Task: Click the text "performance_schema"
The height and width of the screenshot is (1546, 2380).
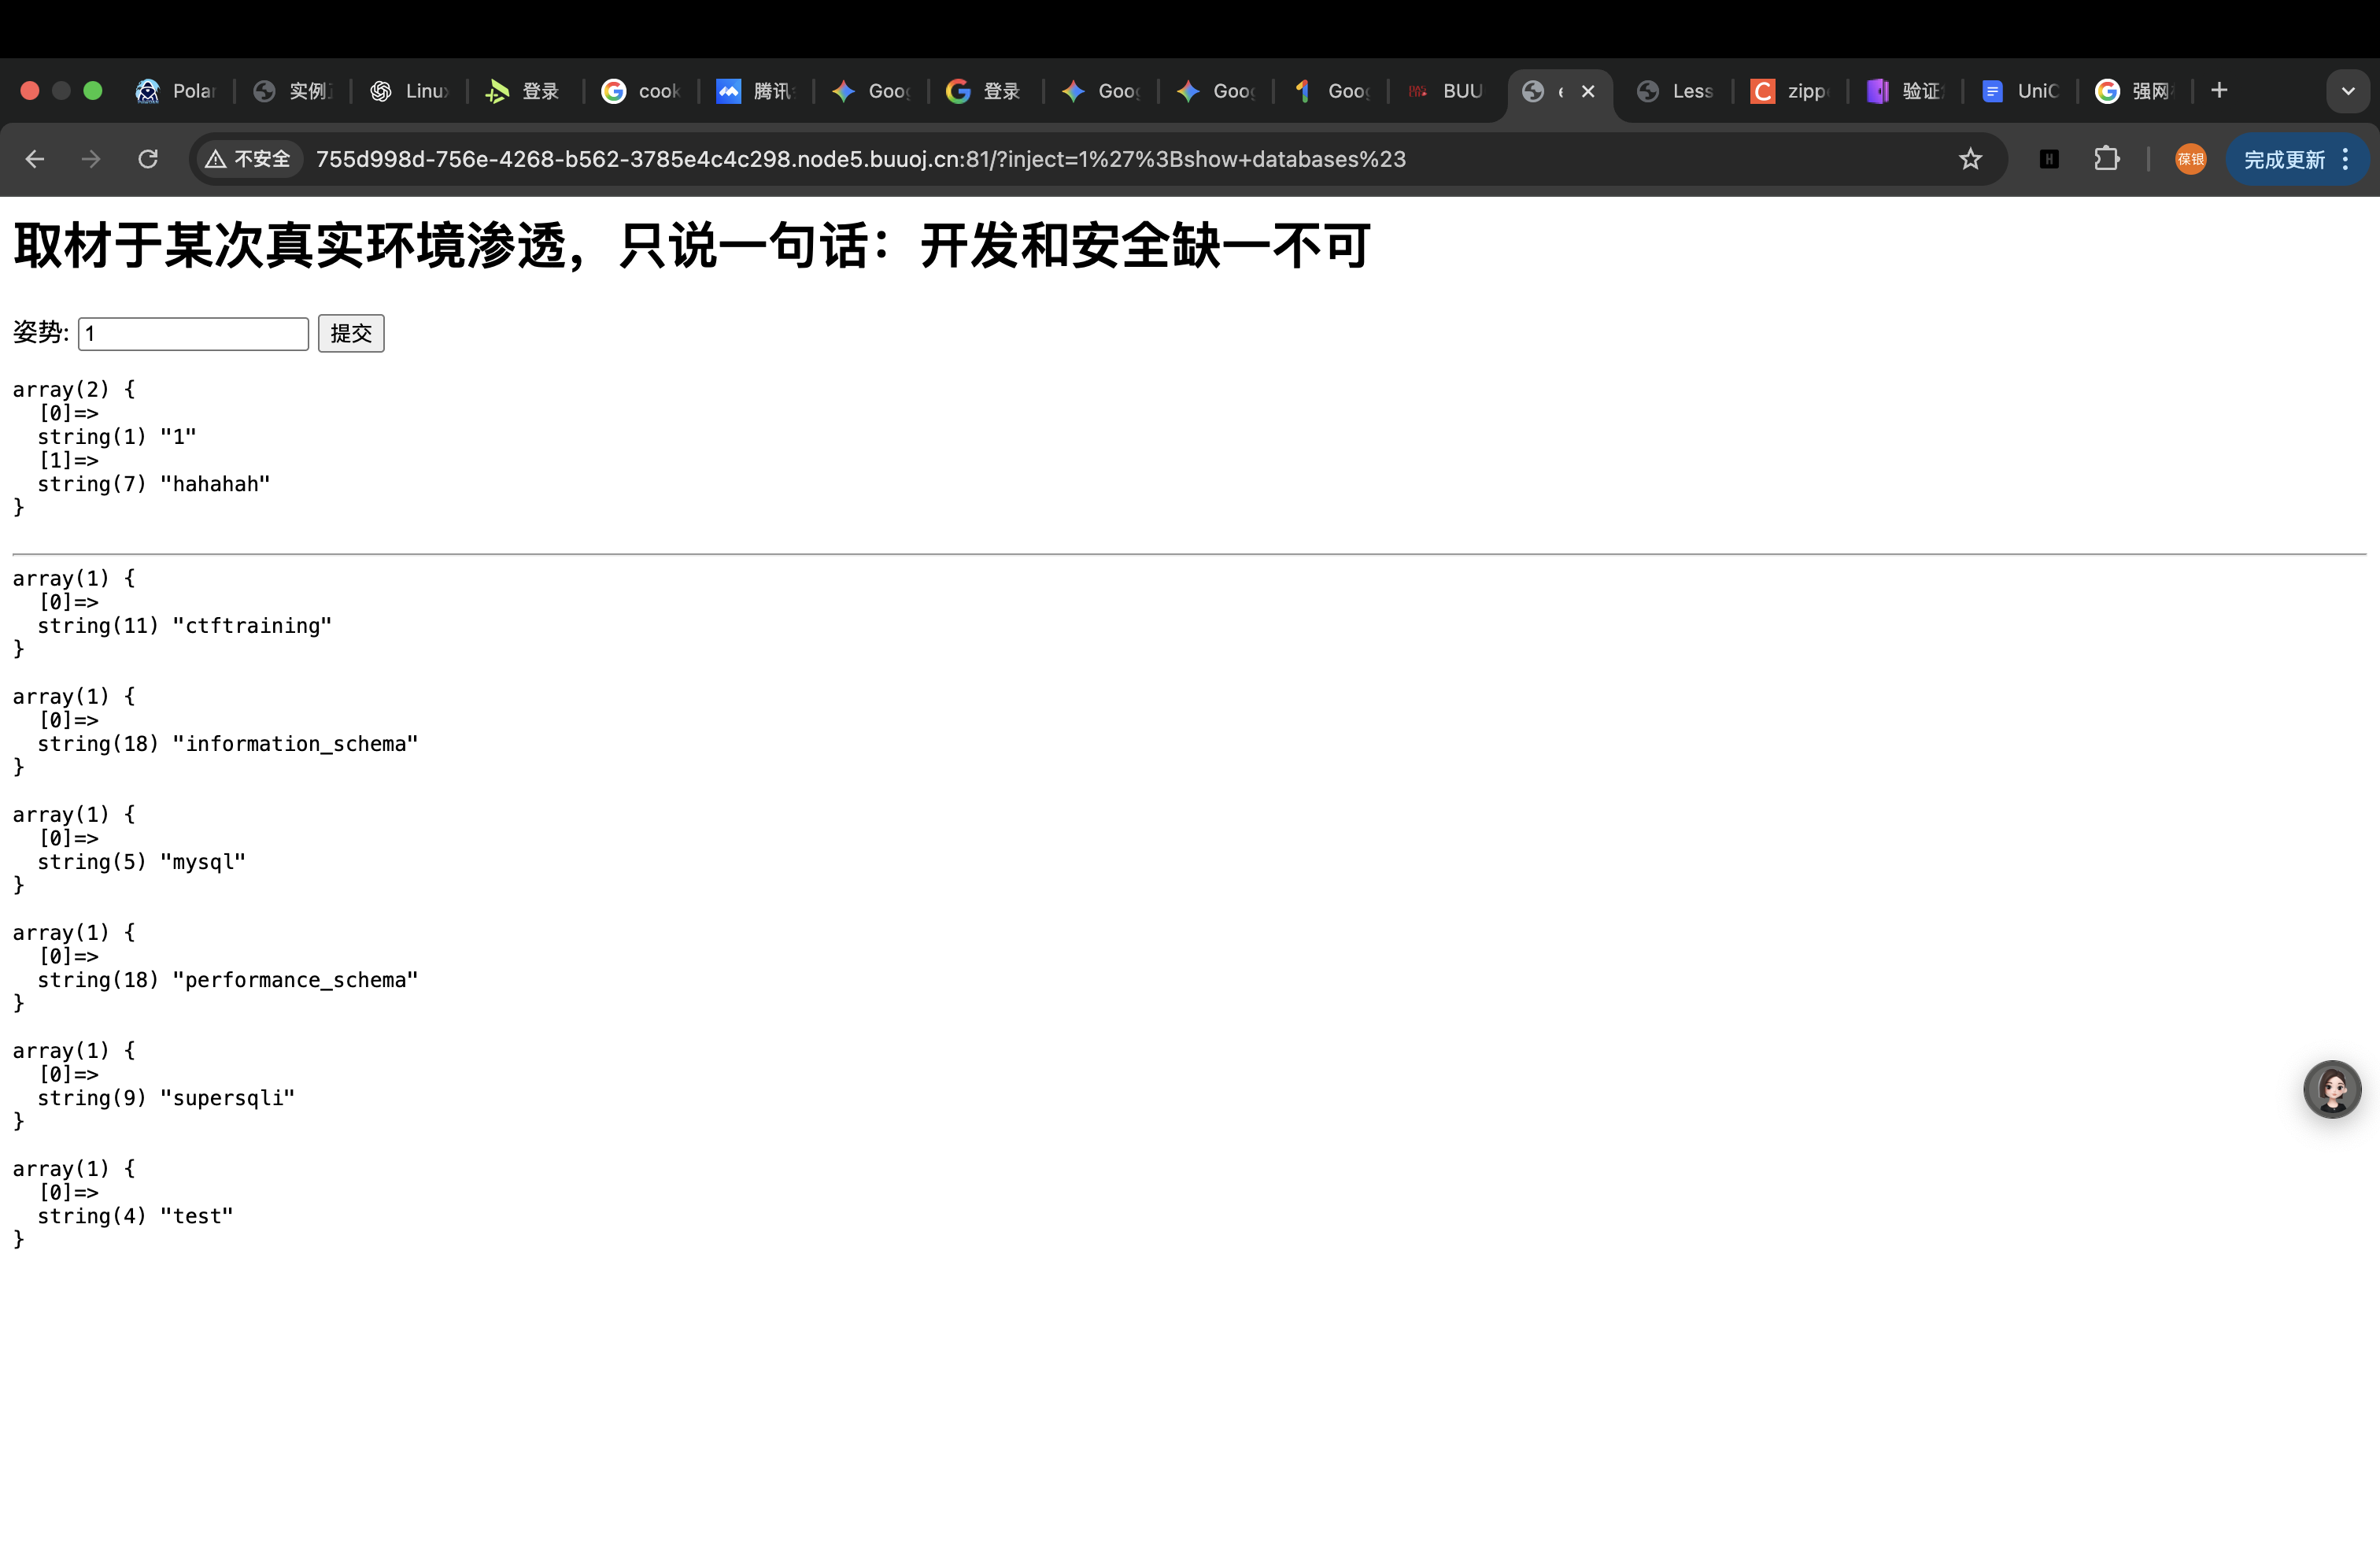Action: pos(296,980)
